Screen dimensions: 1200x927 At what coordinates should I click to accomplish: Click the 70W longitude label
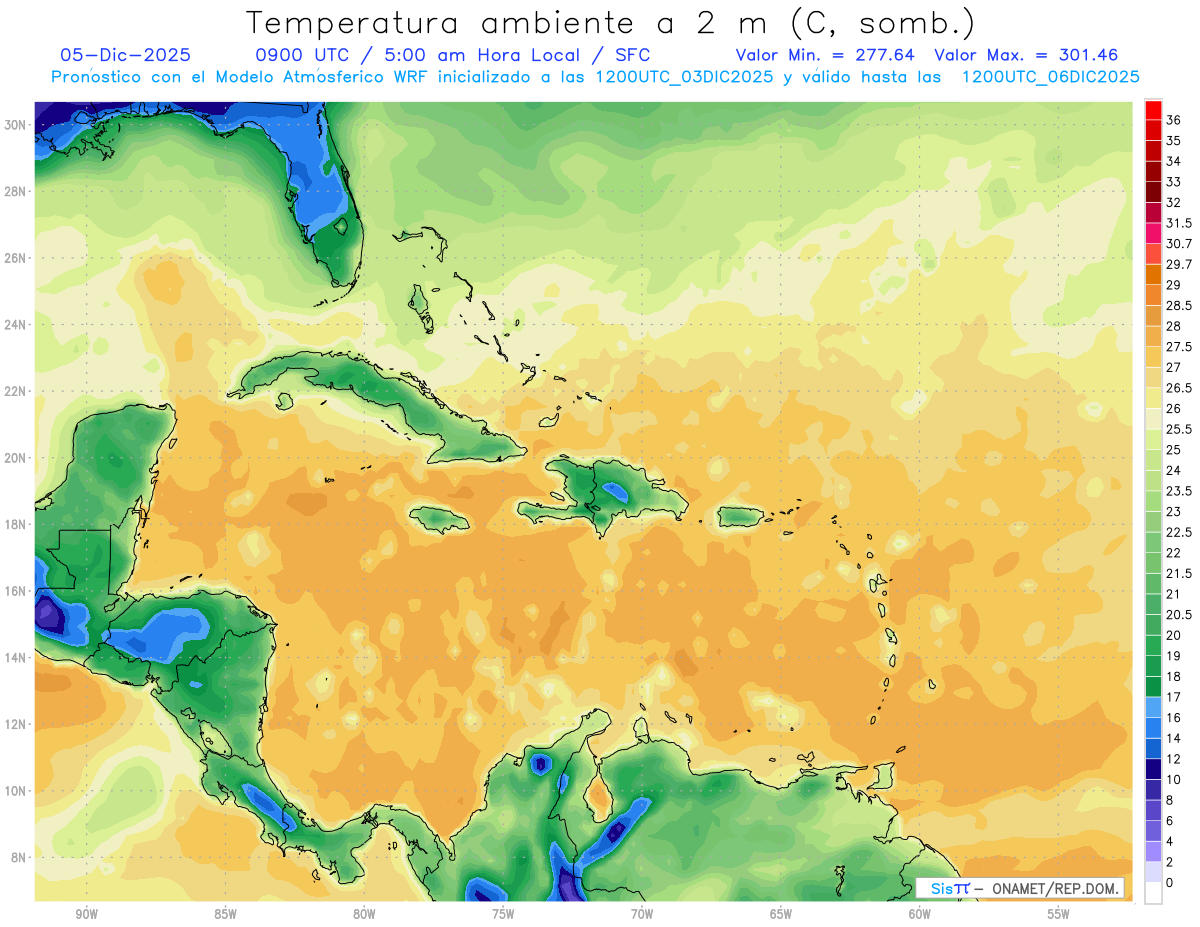point(642,914)
